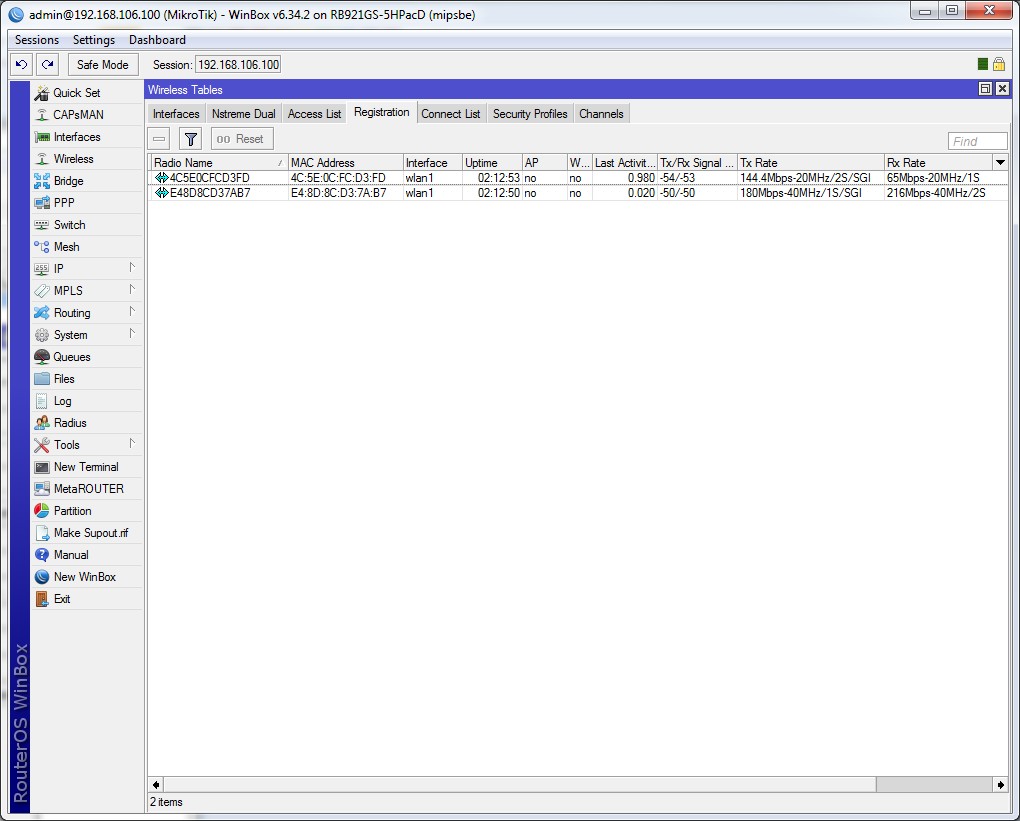Click the undo arrow icon

coord(22,65)
